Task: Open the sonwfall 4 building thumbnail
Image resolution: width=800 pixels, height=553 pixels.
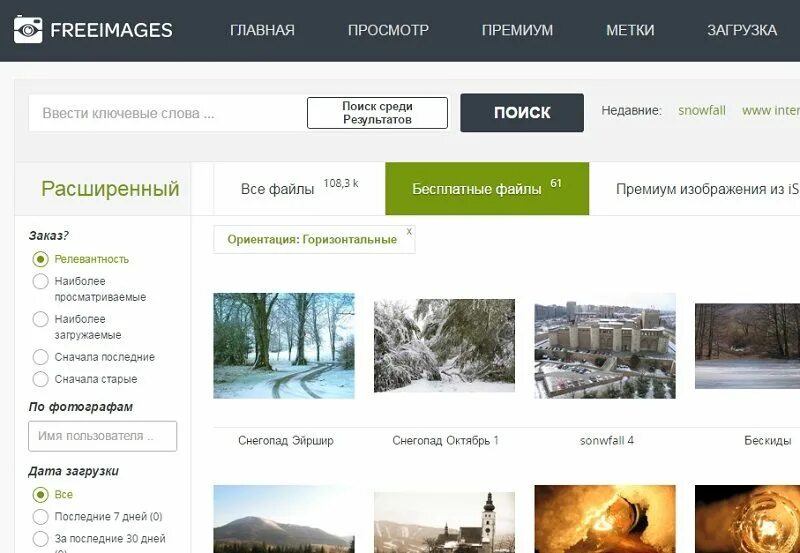Action: [x=605, y=345]
